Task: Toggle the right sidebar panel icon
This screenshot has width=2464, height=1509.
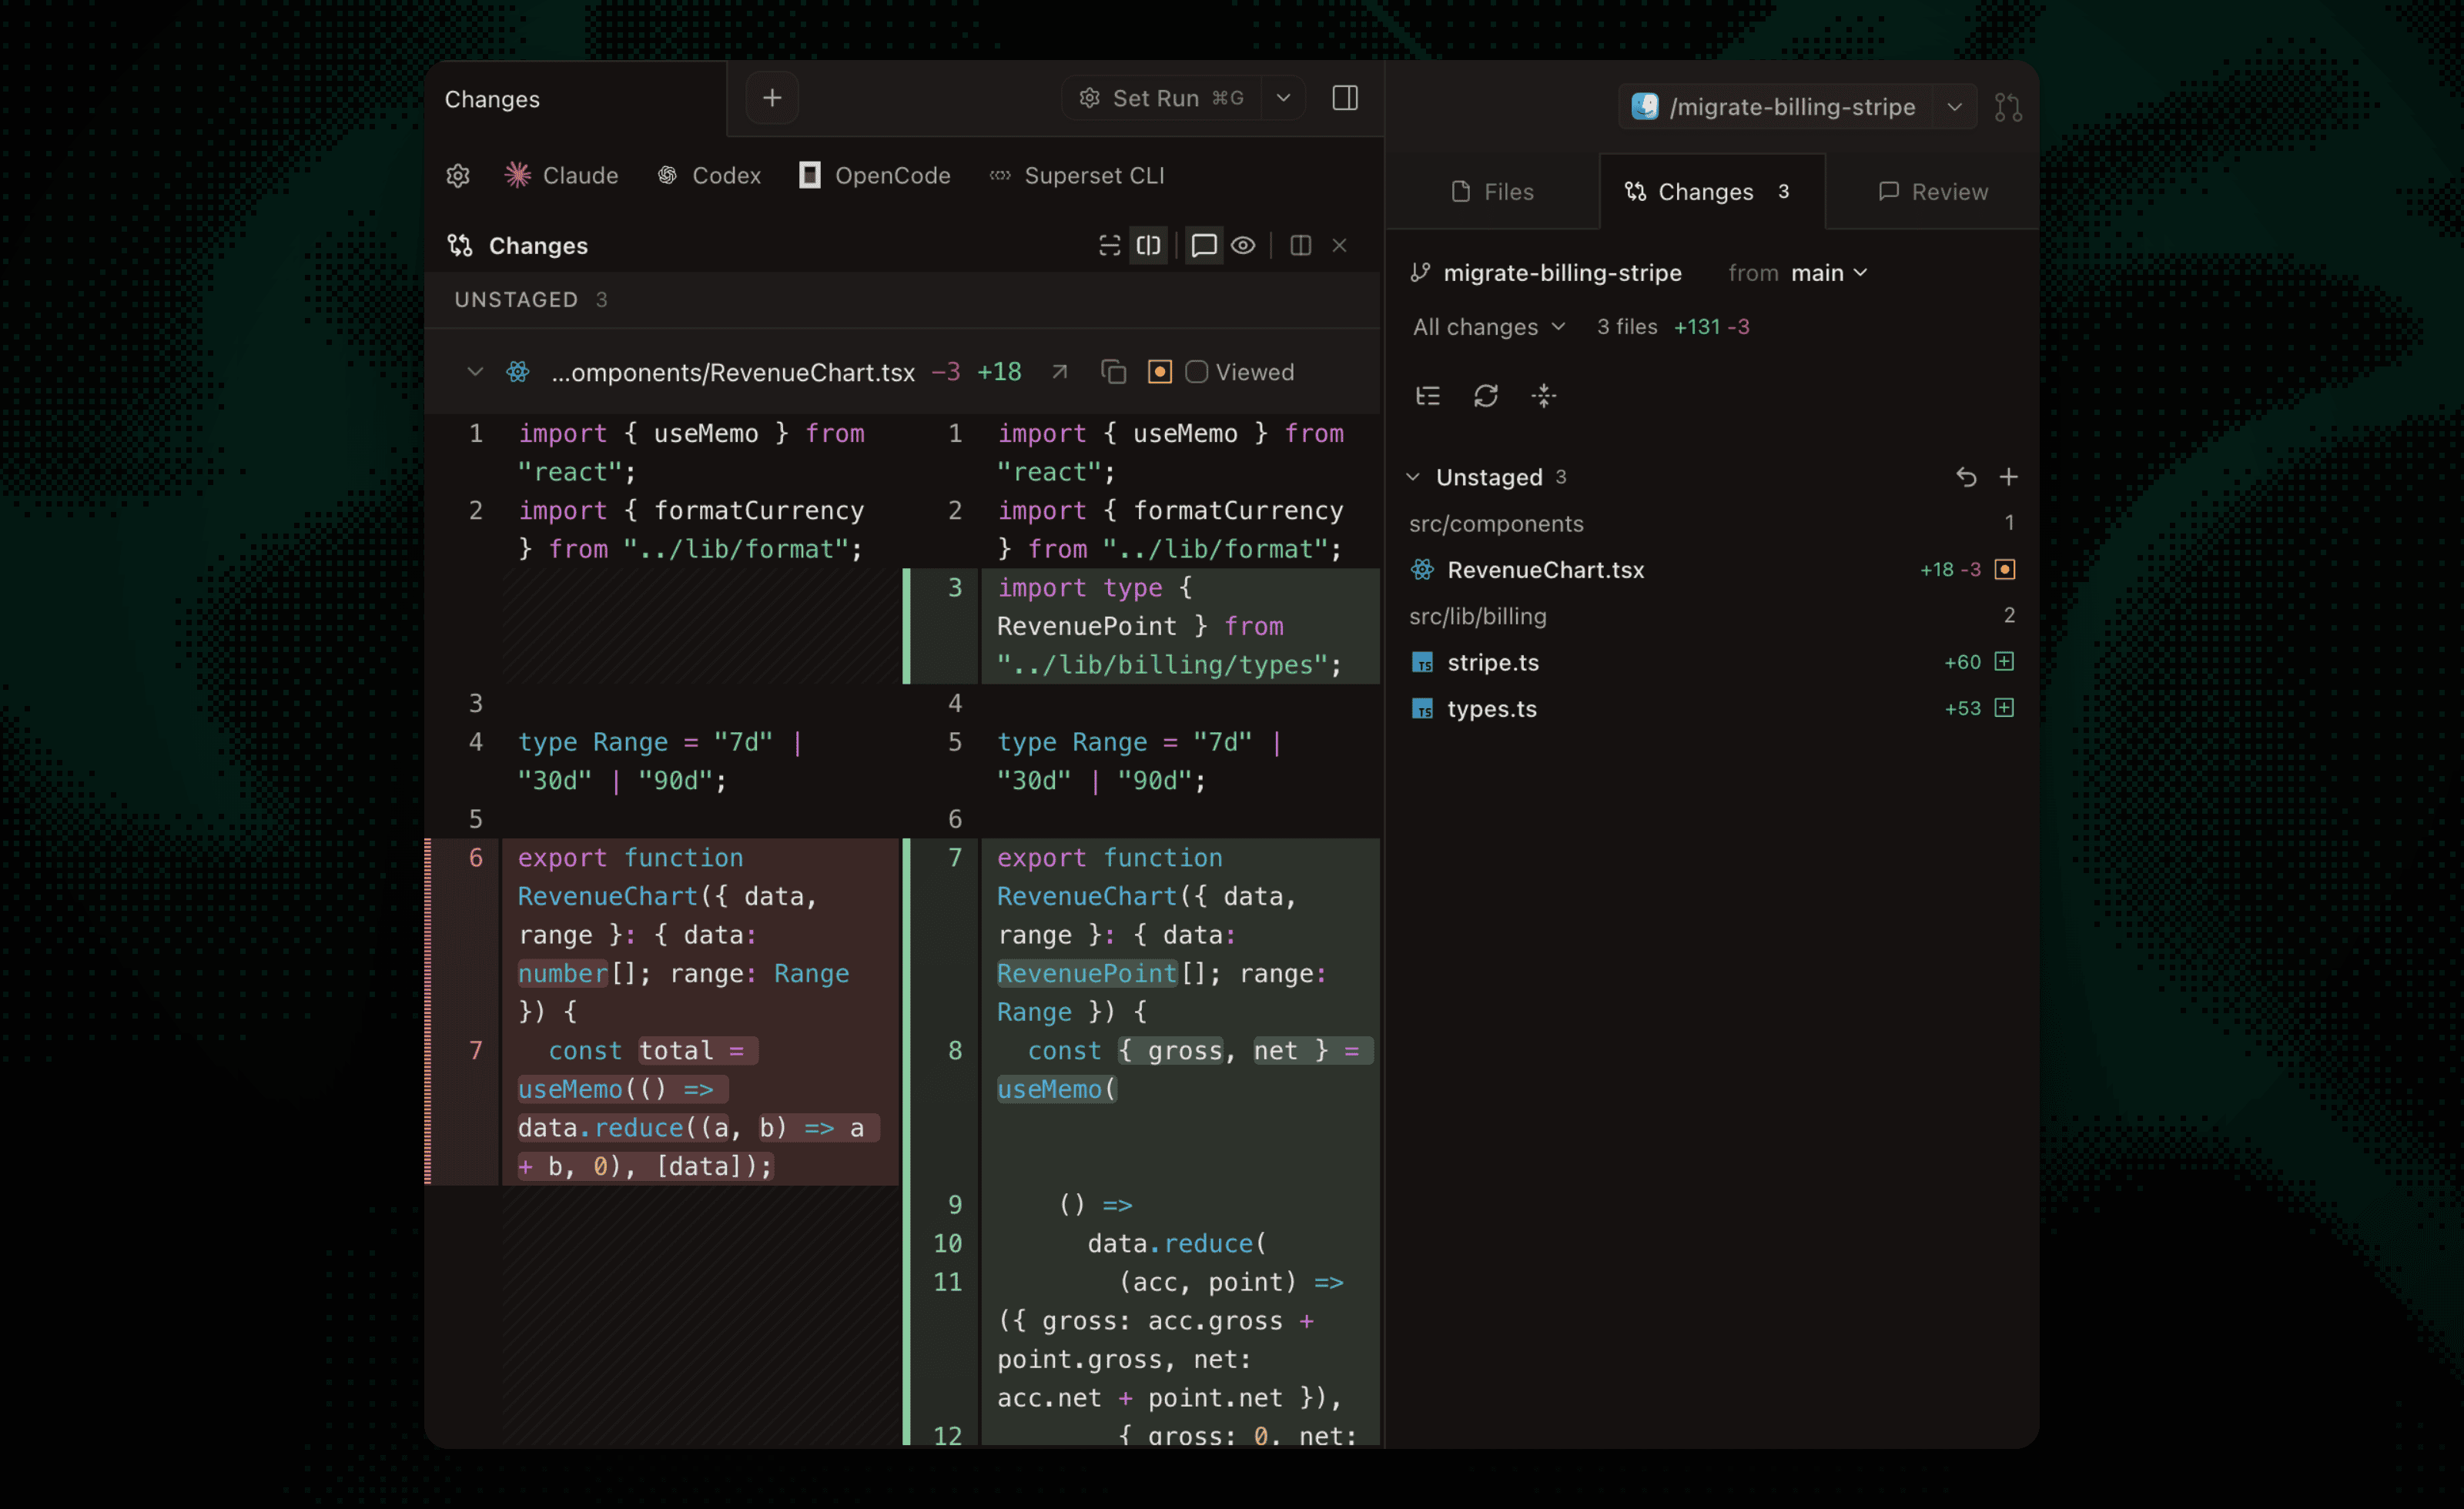Action: click(x=1345, y=98)
